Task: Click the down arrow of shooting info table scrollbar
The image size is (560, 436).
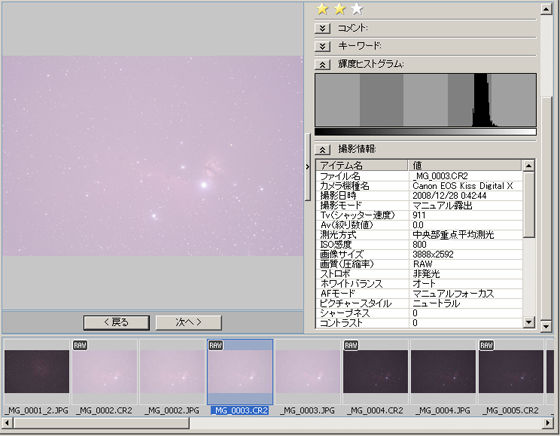Action: pyautogui.click(x=529, y=322)
